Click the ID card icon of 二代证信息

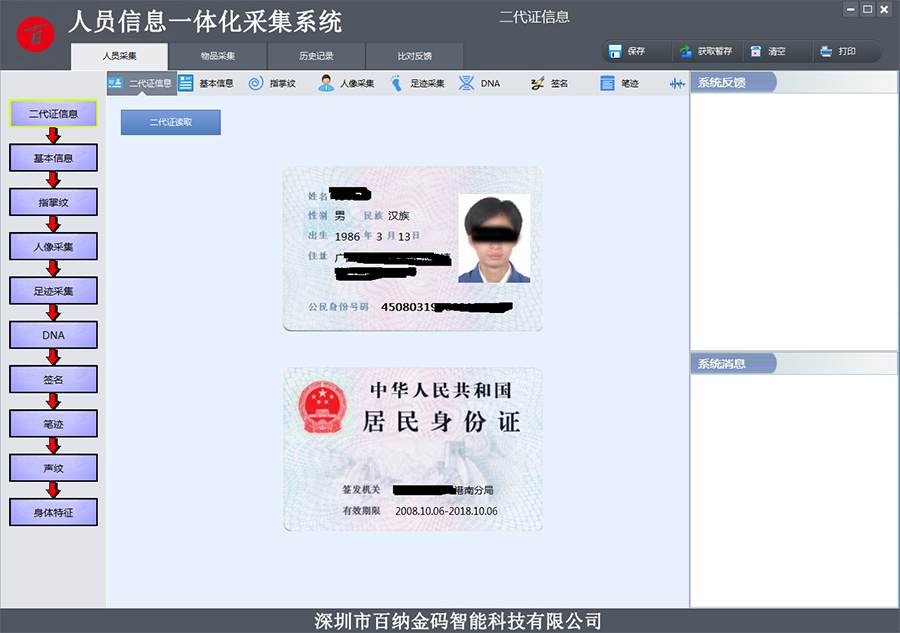(115, 83)
